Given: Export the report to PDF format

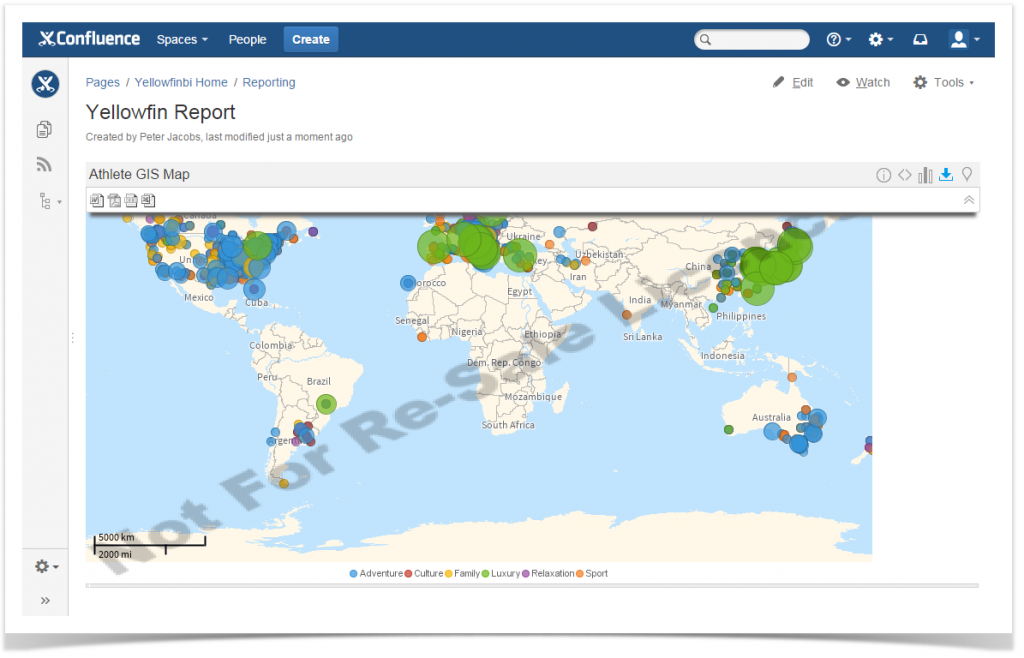Looking at the screenshot, I should [x=114, y=200].
